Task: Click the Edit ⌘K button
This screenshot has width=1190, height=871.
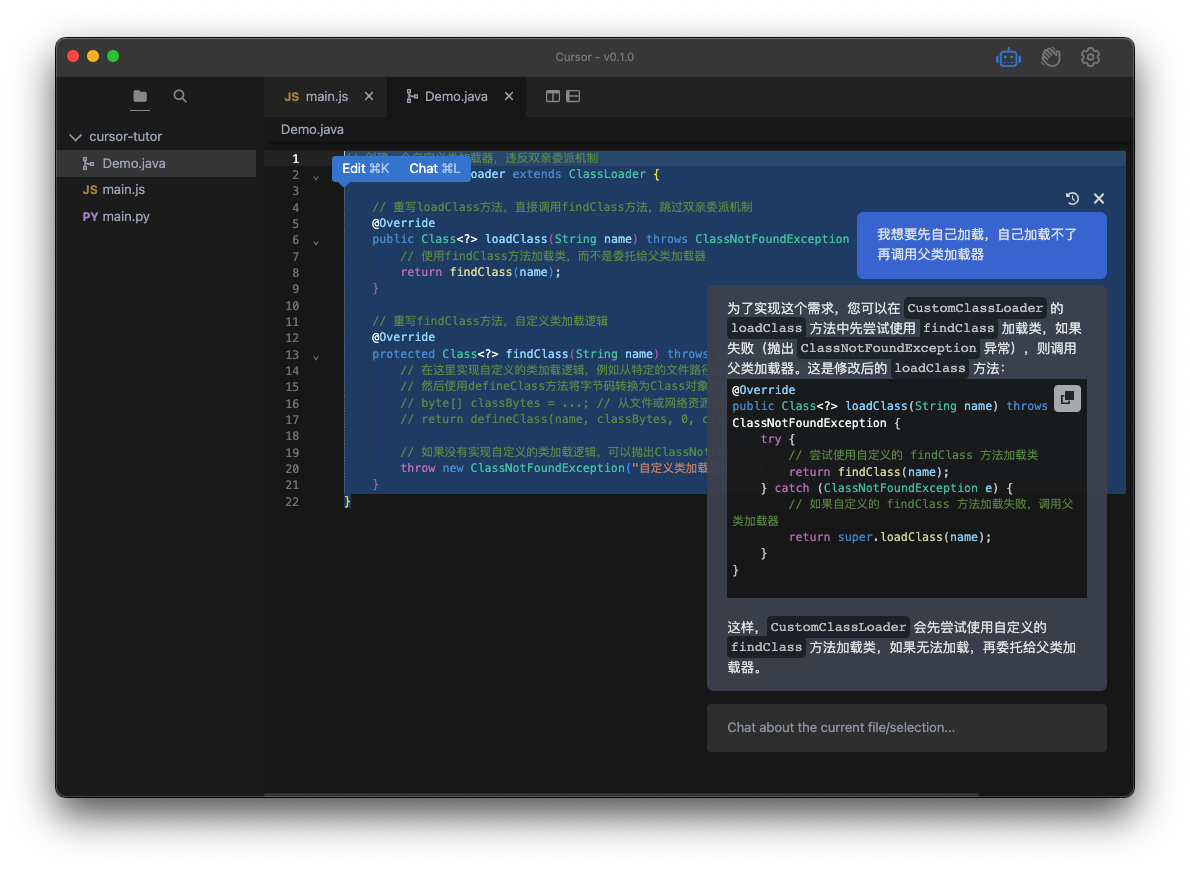Action: pyautogui.click(x=366, y=168)
